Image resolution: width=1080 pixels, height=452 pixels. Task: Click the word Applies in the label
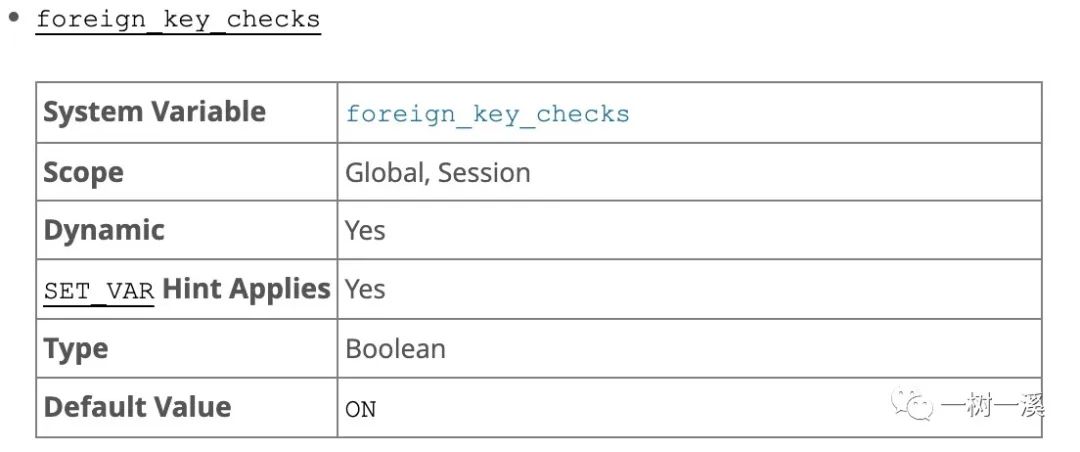click(x=280, y=289)
